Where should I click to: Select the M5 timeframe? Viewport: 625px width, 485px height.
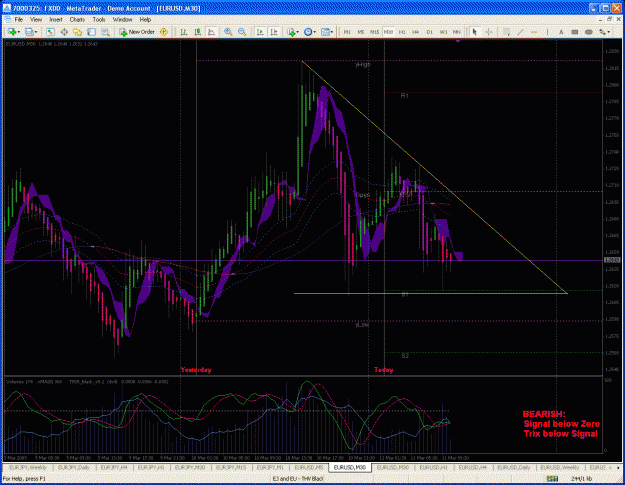360,32
